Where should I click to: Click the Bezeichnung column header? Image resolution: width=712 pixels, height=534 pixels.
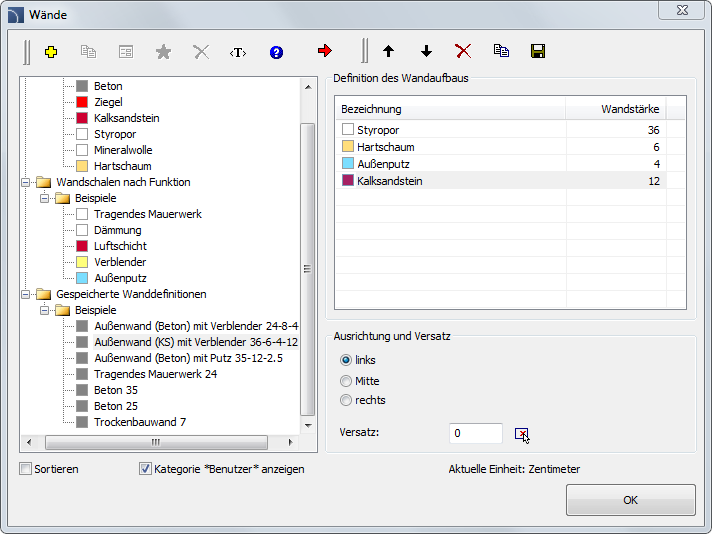(x=450, y=109)
